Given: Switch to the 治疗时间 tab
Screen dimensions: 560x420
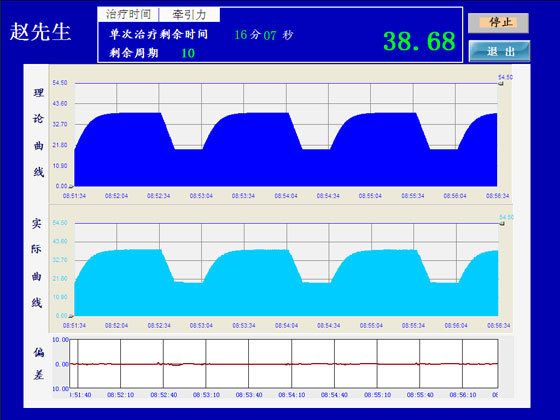Looking at the screenshot, I should [x=128, y=15].
